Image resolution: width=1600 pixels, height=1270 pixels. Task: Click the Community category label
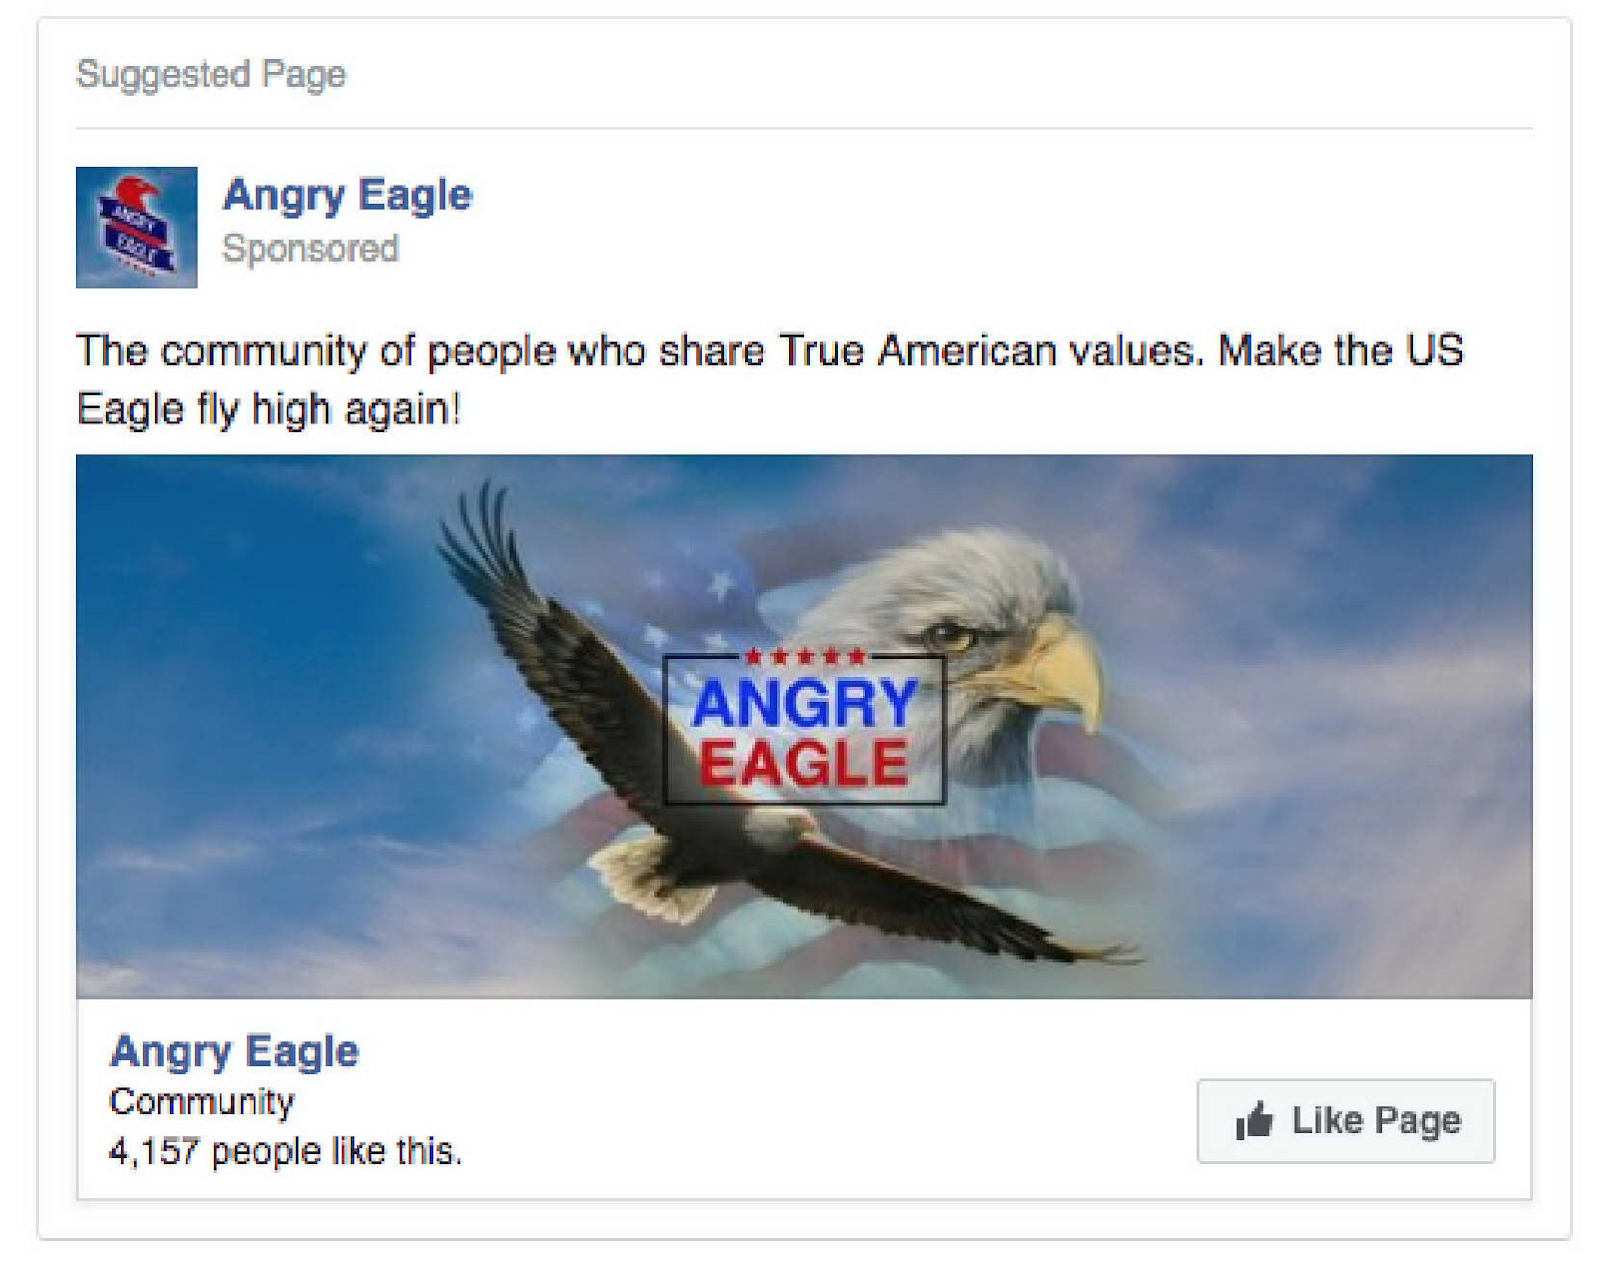click(201, 1102)
